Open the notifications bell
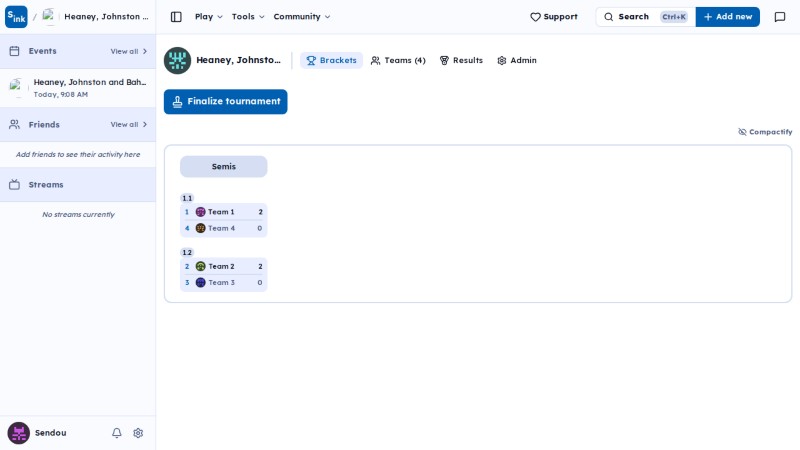The height and width of the screenshot is (450, 800). pos(117,433)
